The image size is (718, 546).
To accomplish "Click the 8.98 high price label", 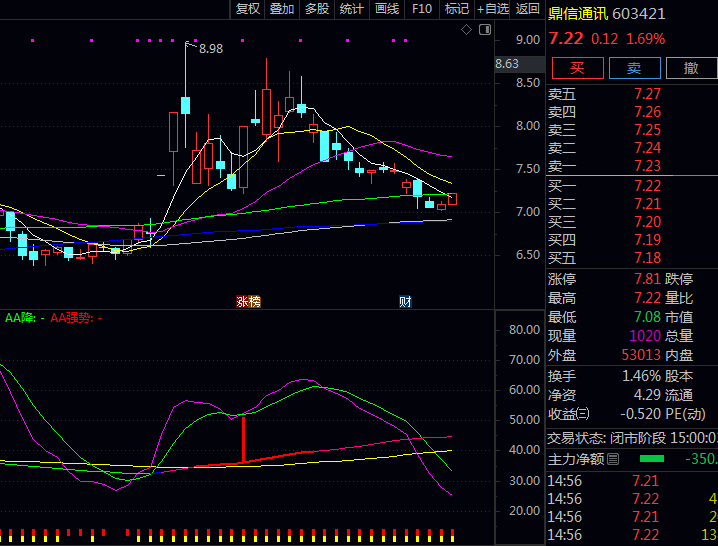I will [210, 49].
